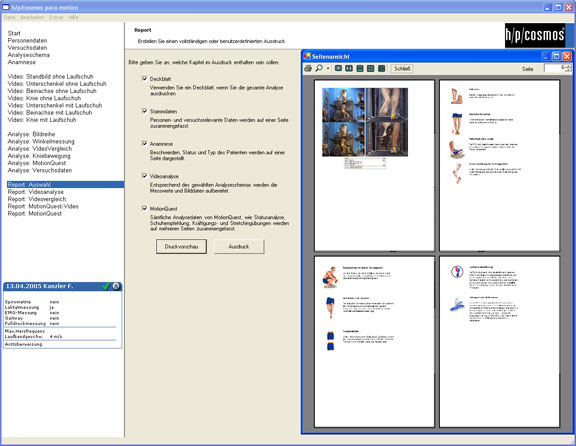Select the one-page layout icon

(x=338, y=68)
